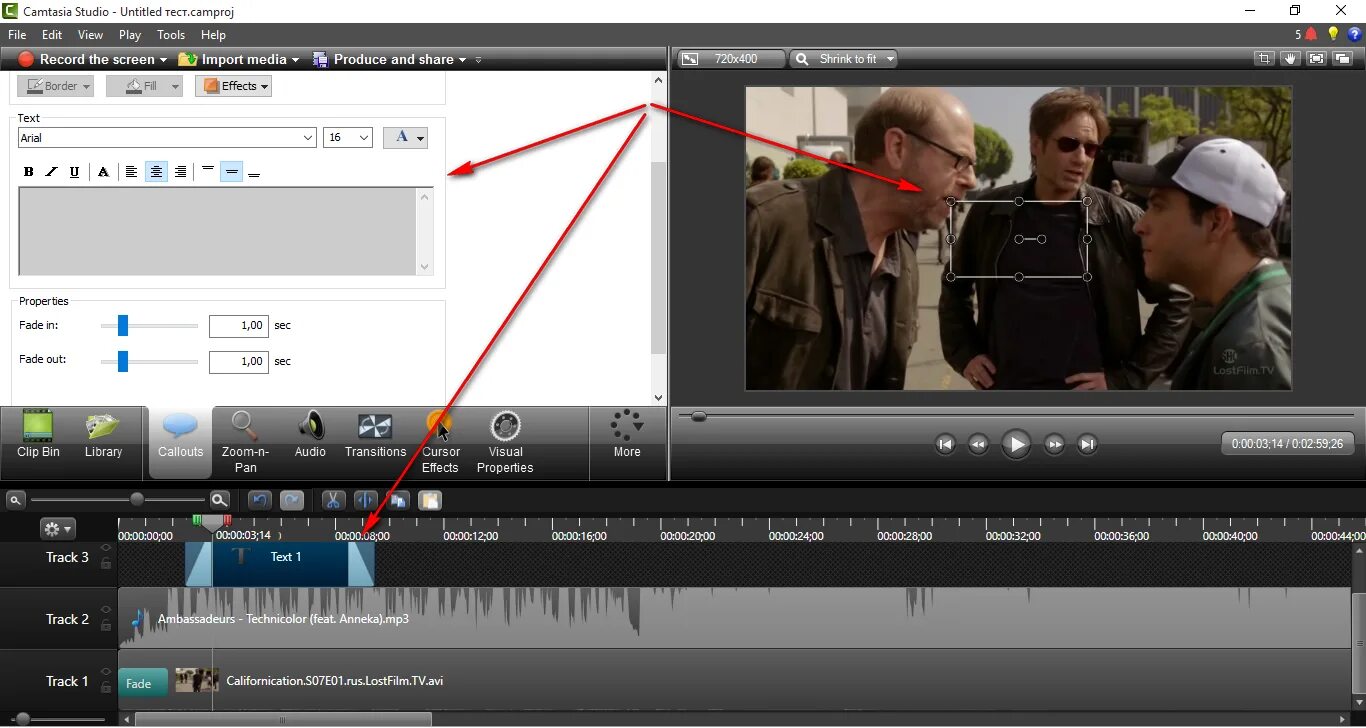Image resolution: width=1366 pixels, height=728 pixels.
Task: Click the timeline Redo button
Action: pos(292,500)
